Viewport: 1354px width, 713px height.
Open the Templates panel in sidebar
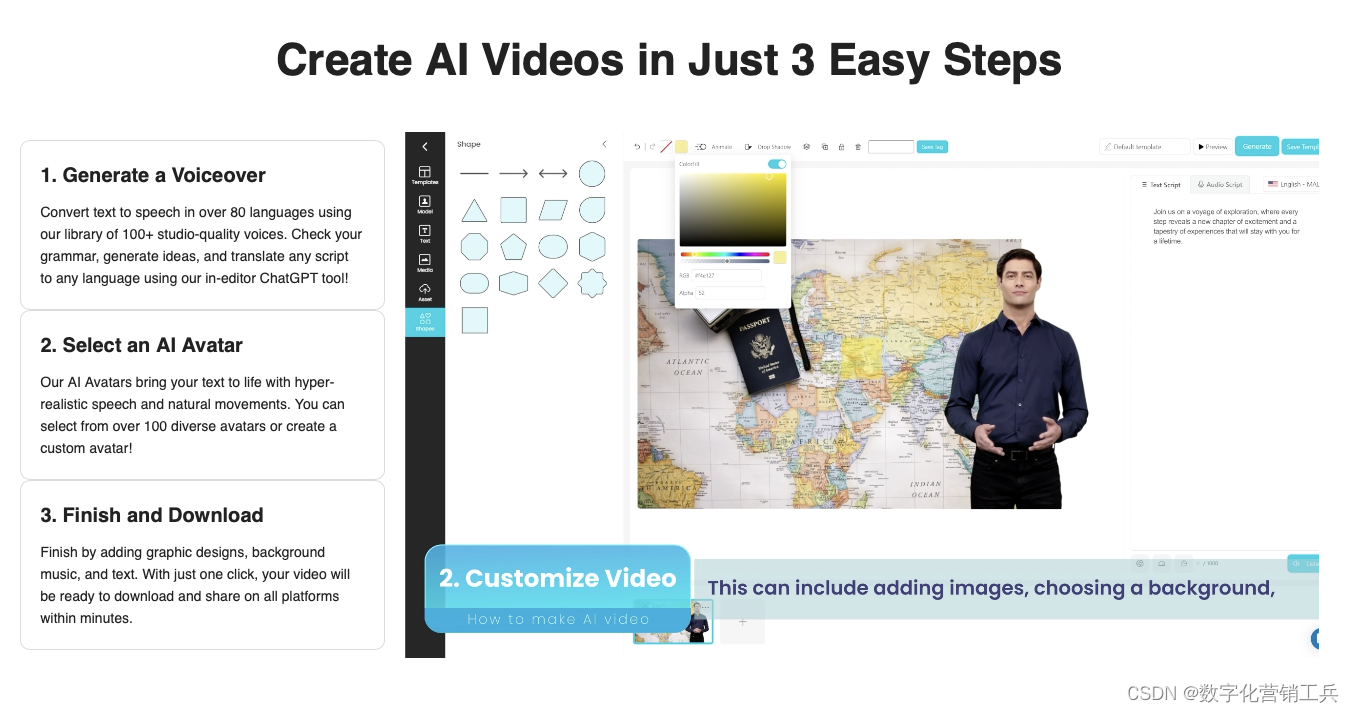click(x=425, y=175)
